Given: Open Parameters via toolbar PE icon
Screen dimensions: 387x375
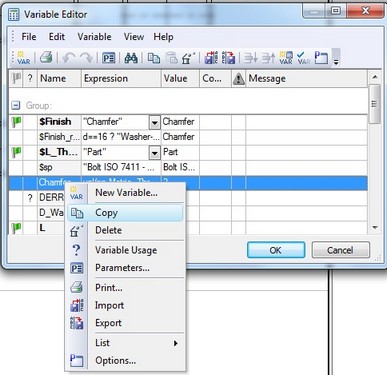Looking at the screenshot, I should click(109, 58).
